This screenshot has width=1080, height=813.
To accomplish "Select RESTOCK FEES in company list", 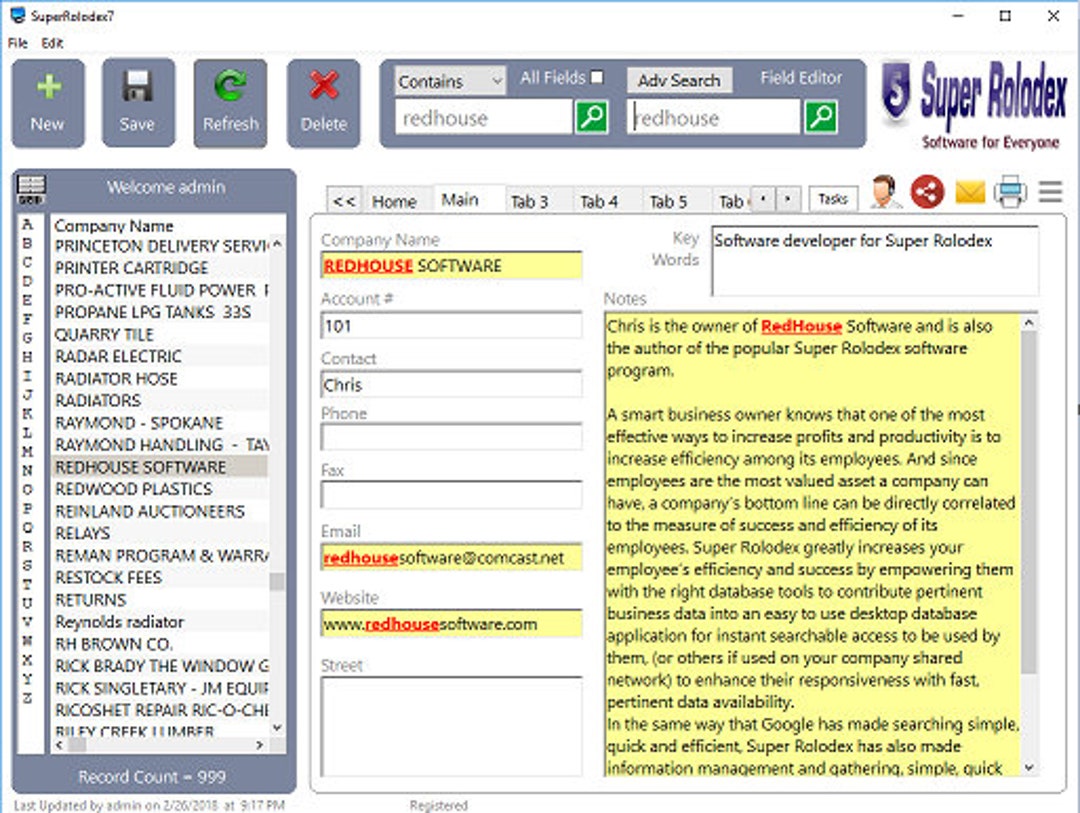I will (x=160, y=577).
